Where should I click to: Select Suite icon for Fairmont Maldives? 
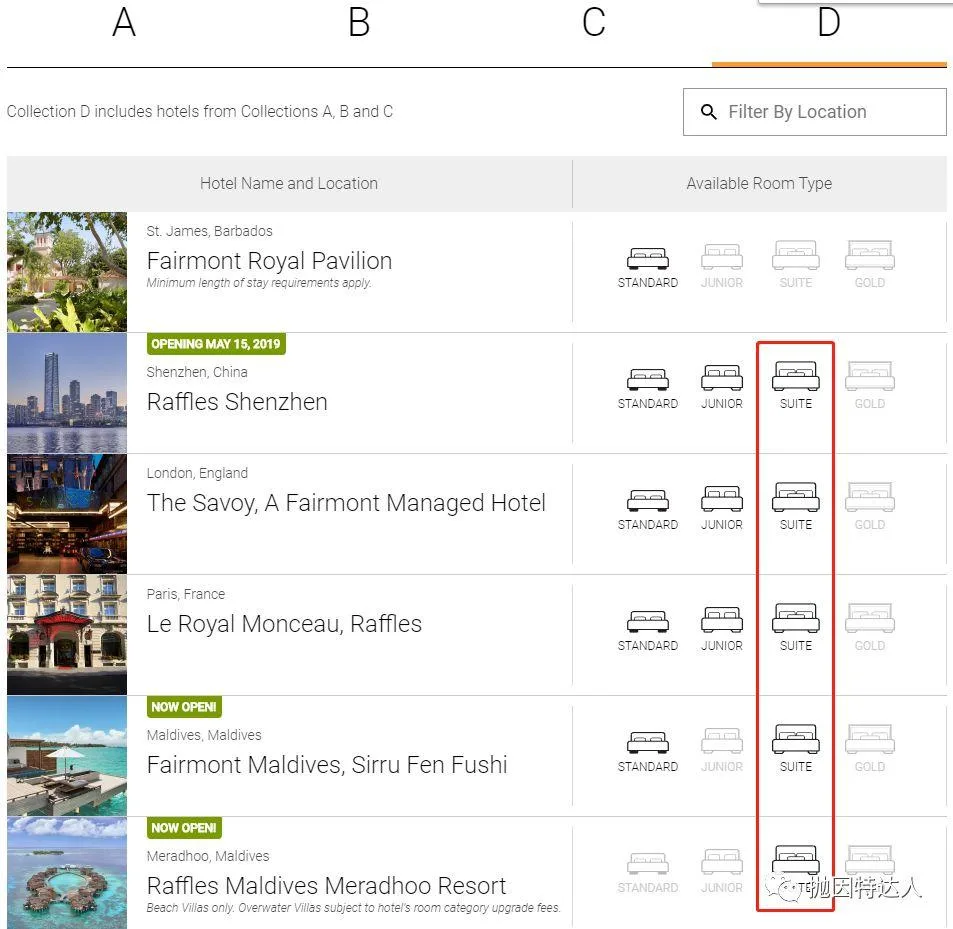[795, 741]
